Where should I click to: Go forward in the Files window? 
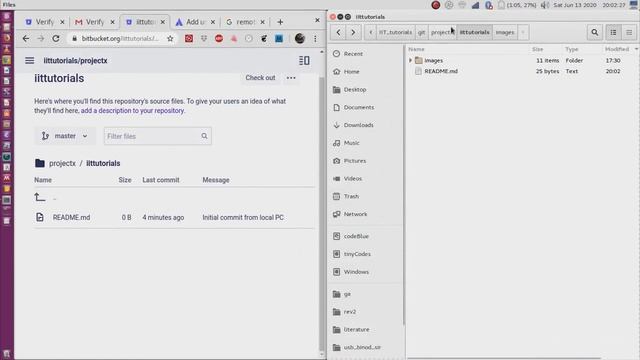click(x=353, y=32)
